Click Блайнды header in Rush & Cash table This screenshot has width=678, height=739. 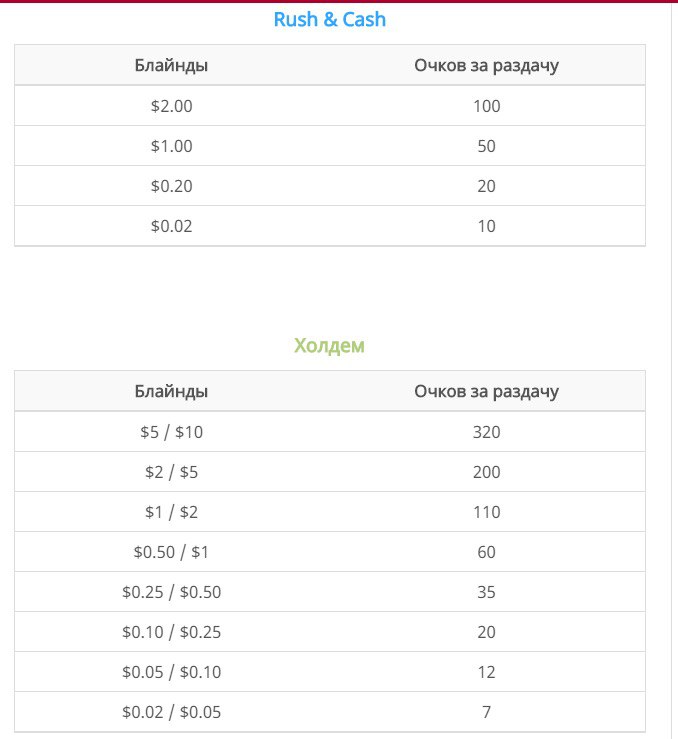[x=171, y=66]
